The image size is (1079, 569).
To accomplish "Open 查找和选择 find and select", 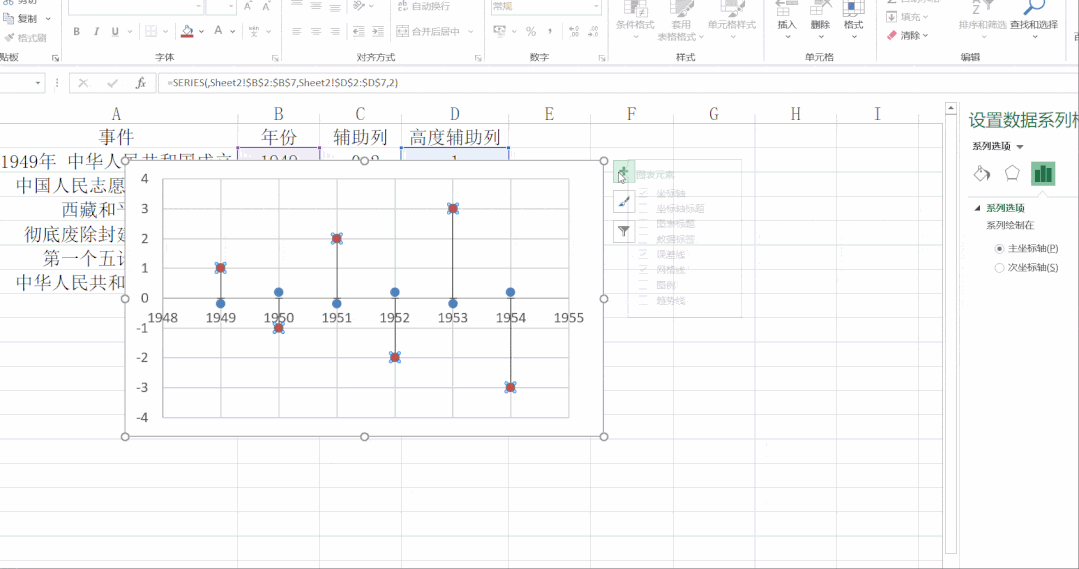I will 1034,19.
